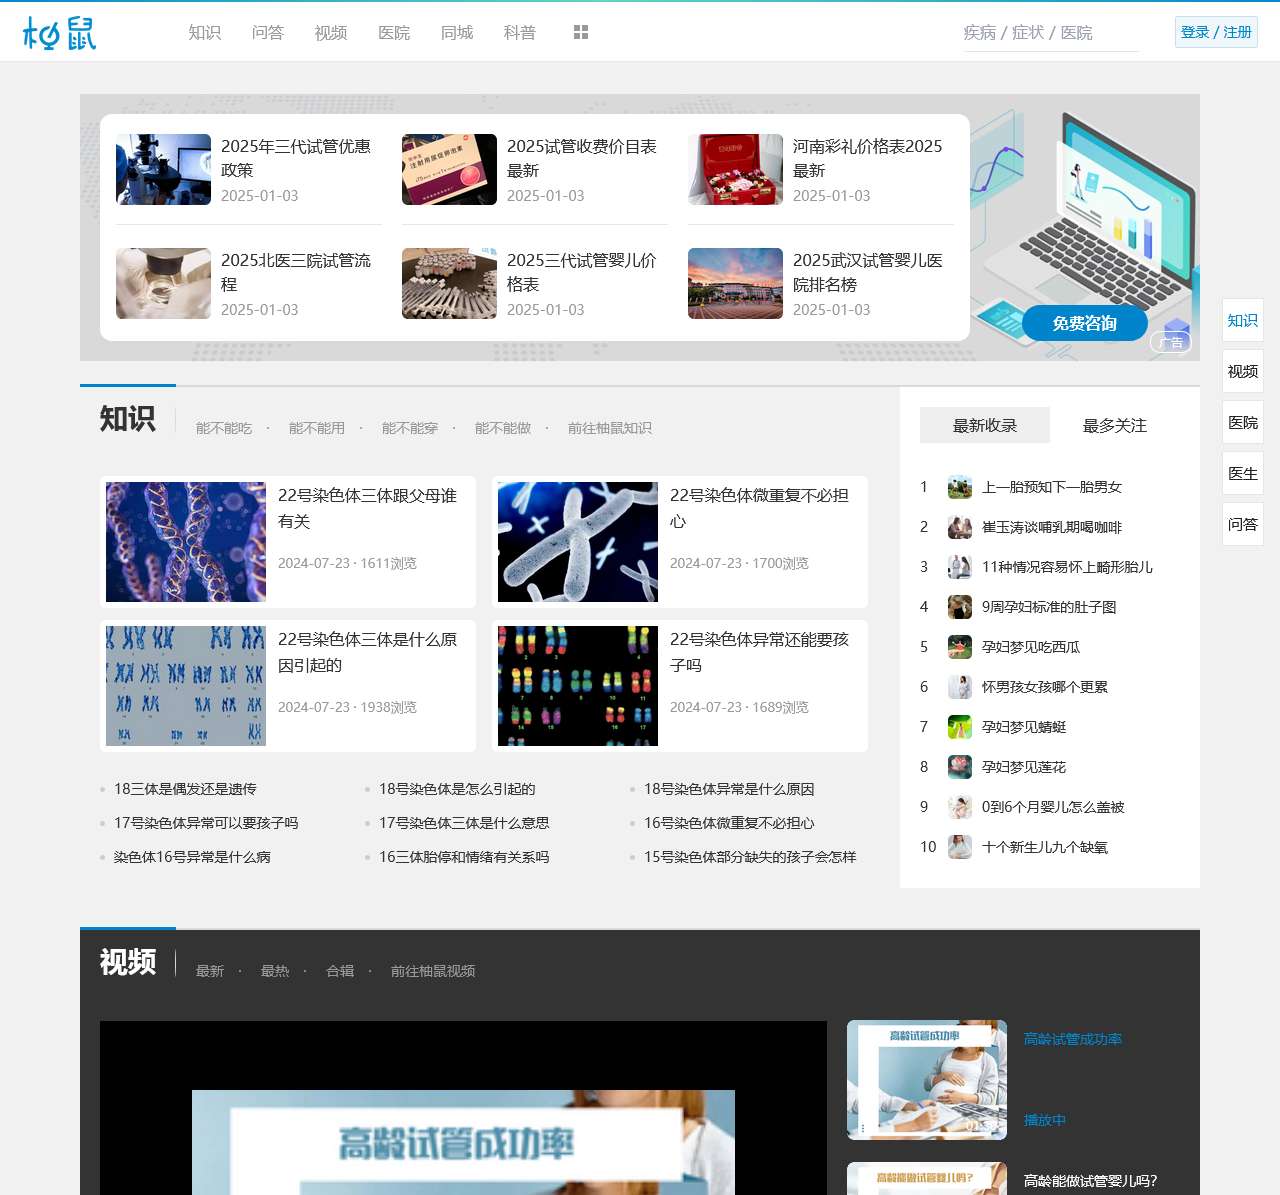Open the 22号染色体三体跟父母谁有关 DNA thumbnail
Image resolution: width=1280 pixels, height=1195 pixels.
pyautogui.click(x=186, y=542)
